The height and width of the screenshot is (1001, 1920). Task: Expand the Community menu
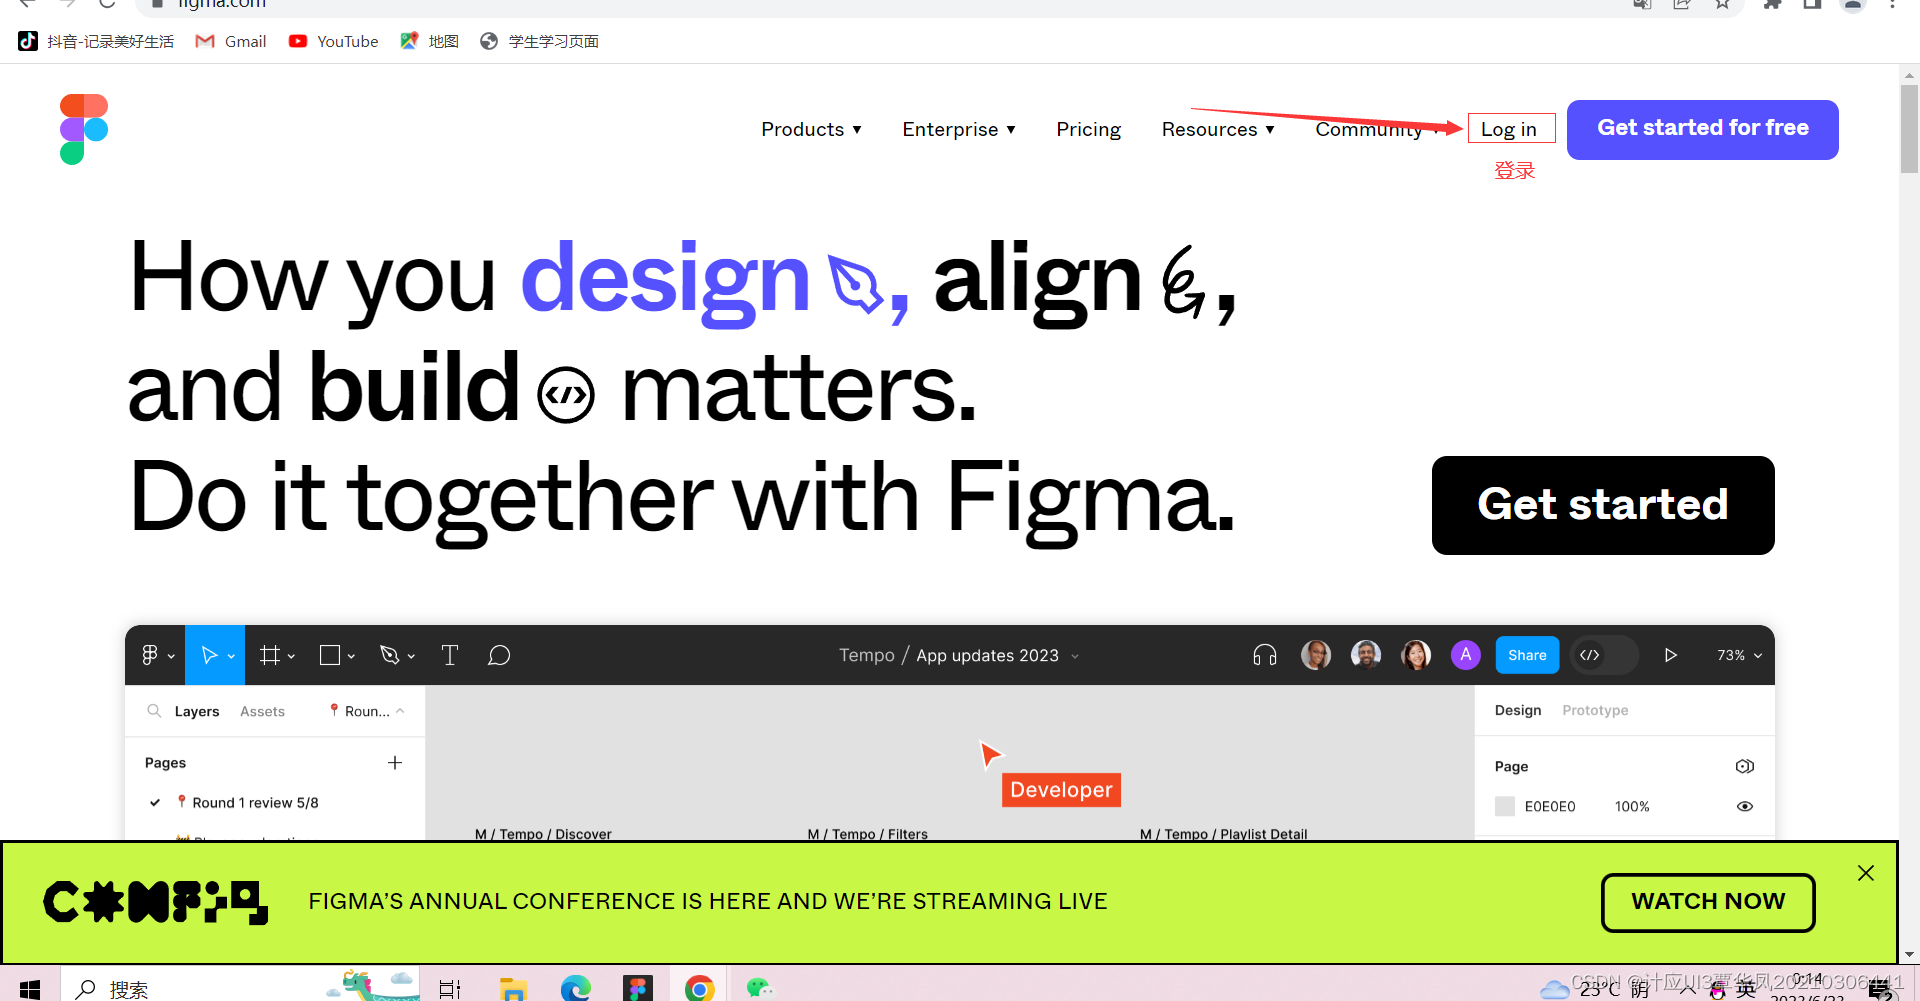(x=1378, y=129)
